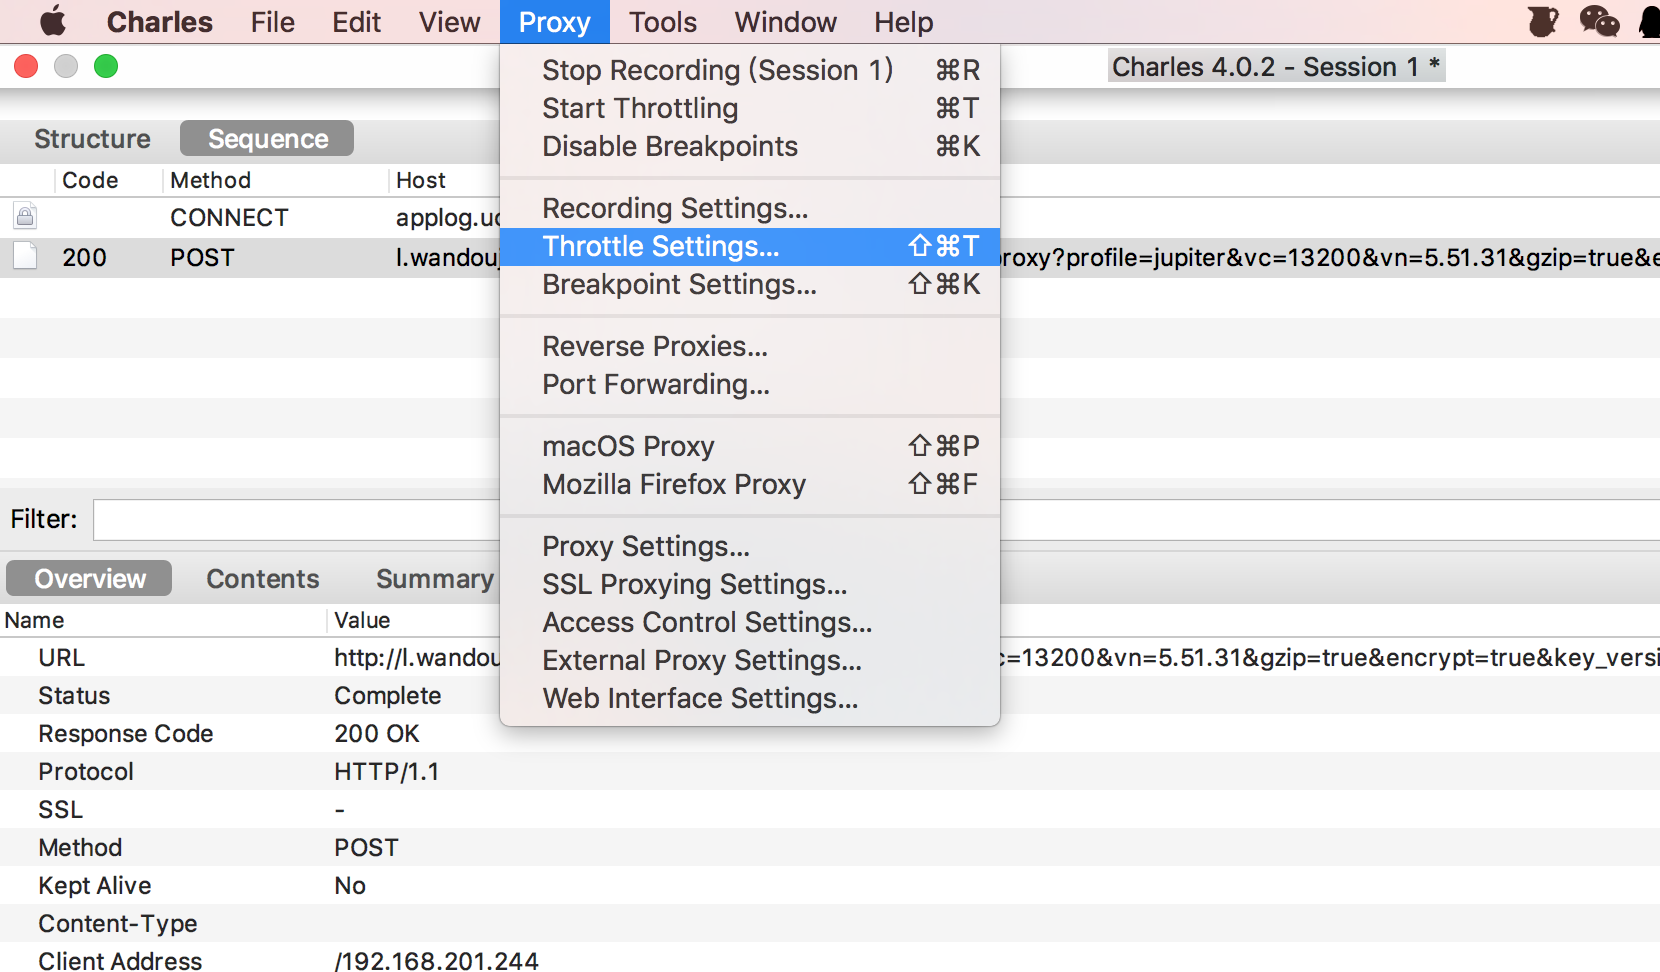Open the Charles application menu
Screen dimensions: 1660x972
point(160,22)
